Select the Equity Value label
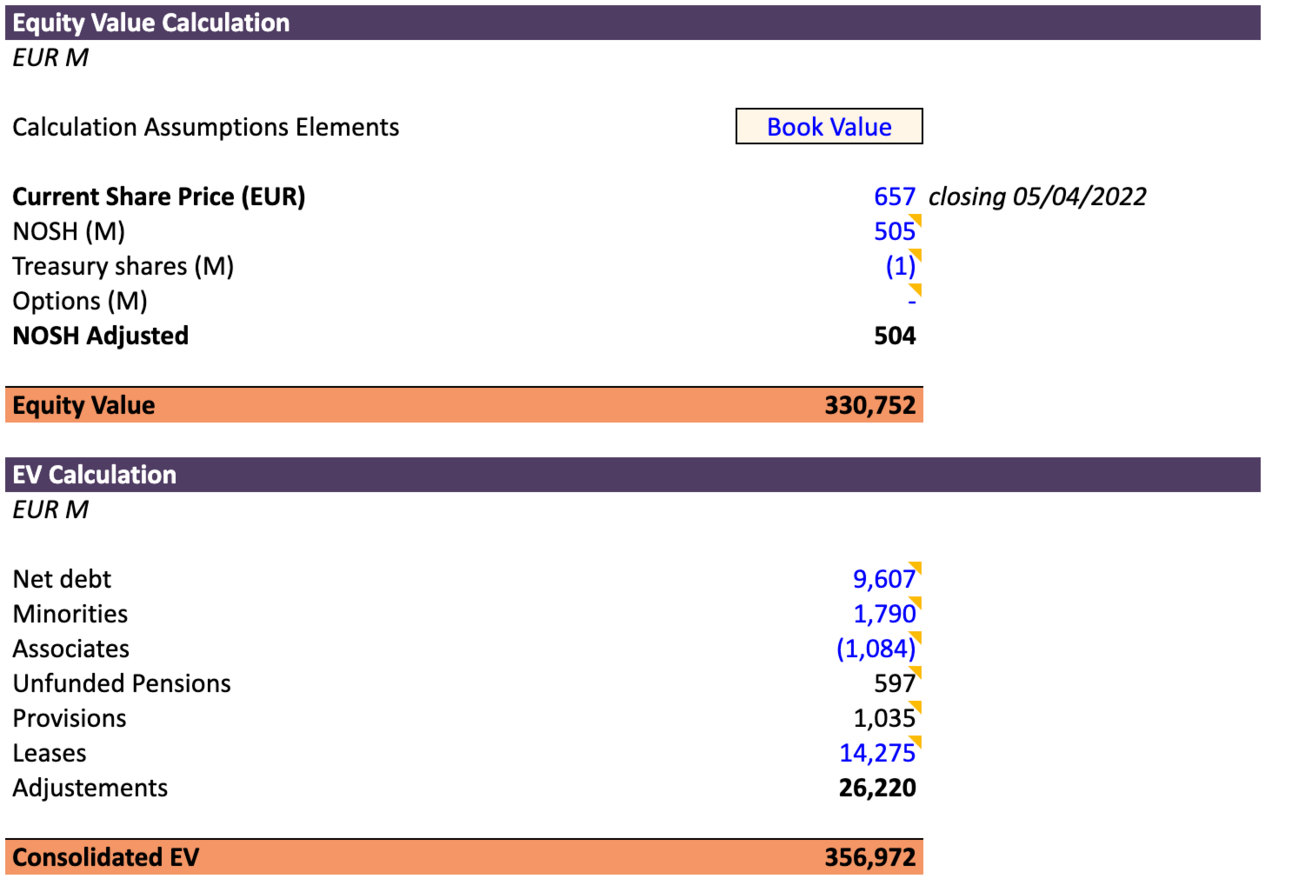 pos(84,405)
